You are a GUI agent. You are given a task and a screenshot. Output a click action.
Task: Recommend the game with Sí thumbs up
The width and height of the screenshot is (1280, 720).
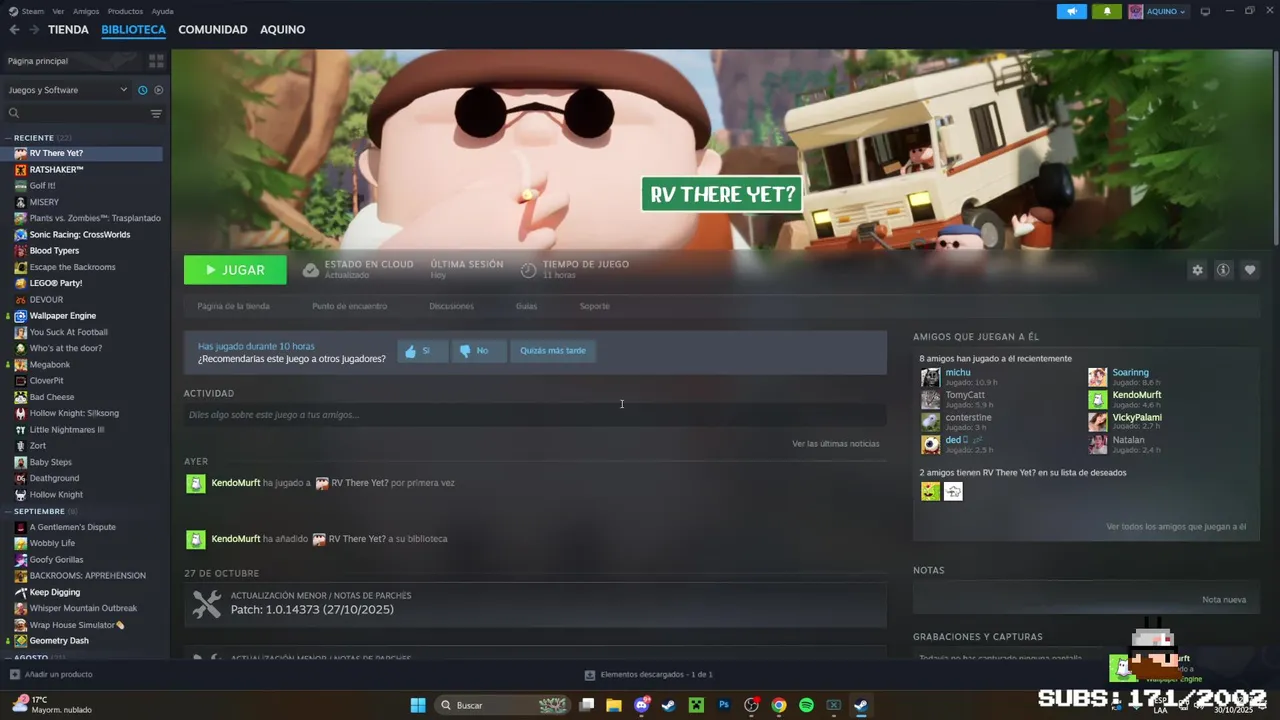click(422, 351)
